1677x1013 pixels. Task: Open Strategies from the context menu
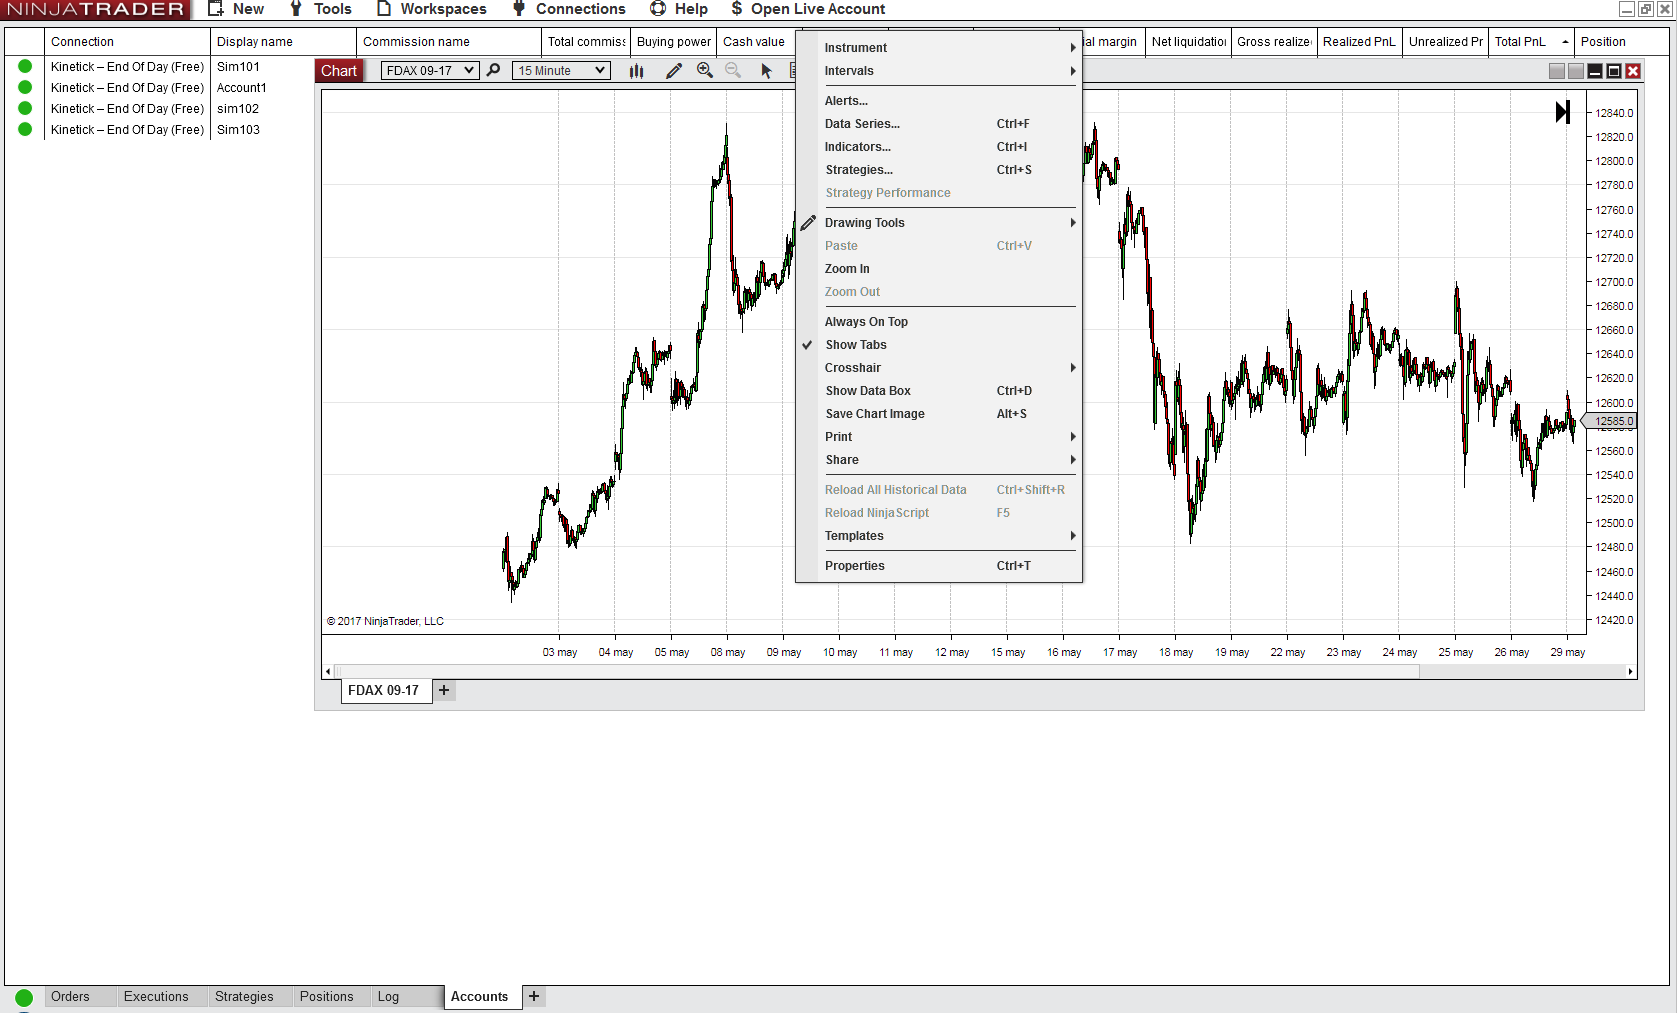(939, 170)
